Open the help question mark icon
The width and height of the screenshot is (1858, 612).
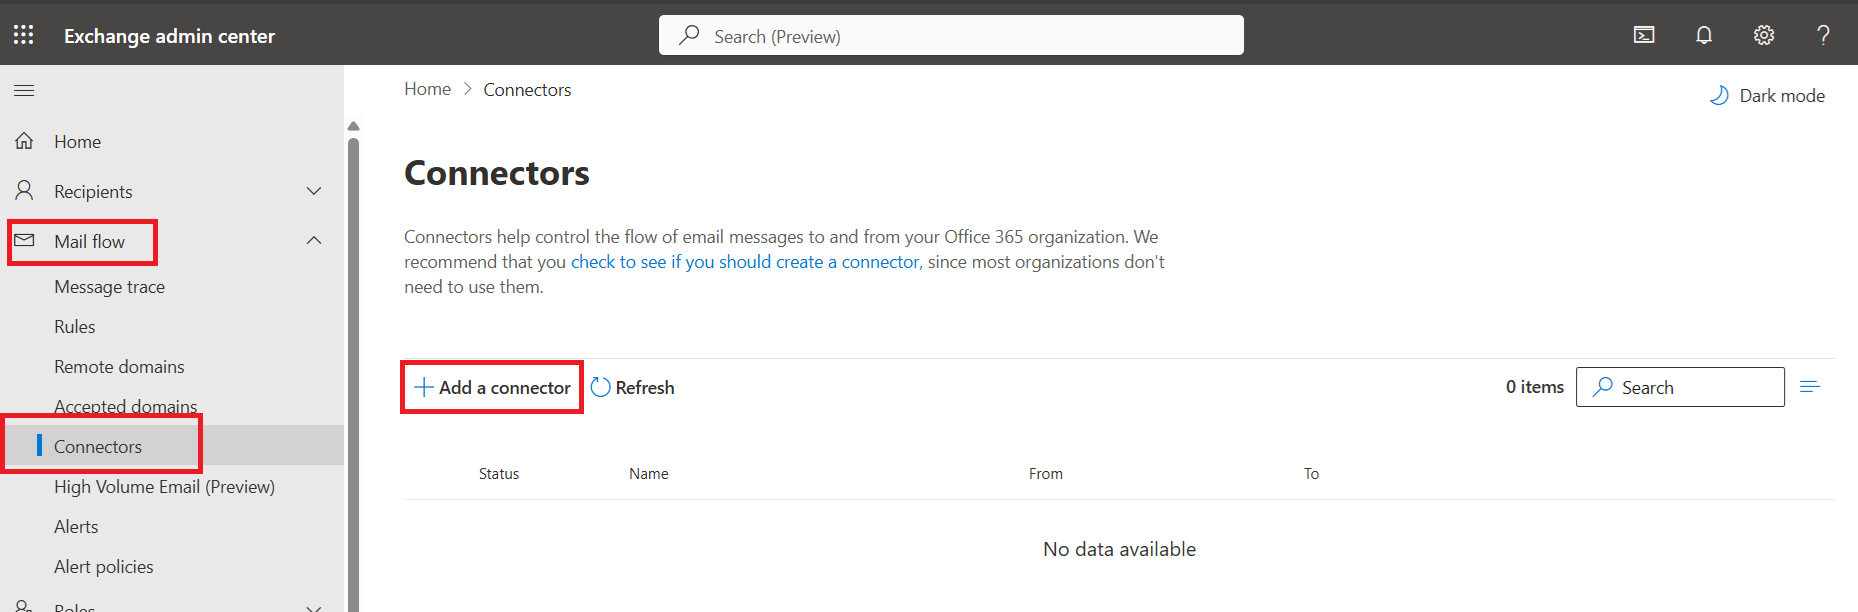point(1824,35)
